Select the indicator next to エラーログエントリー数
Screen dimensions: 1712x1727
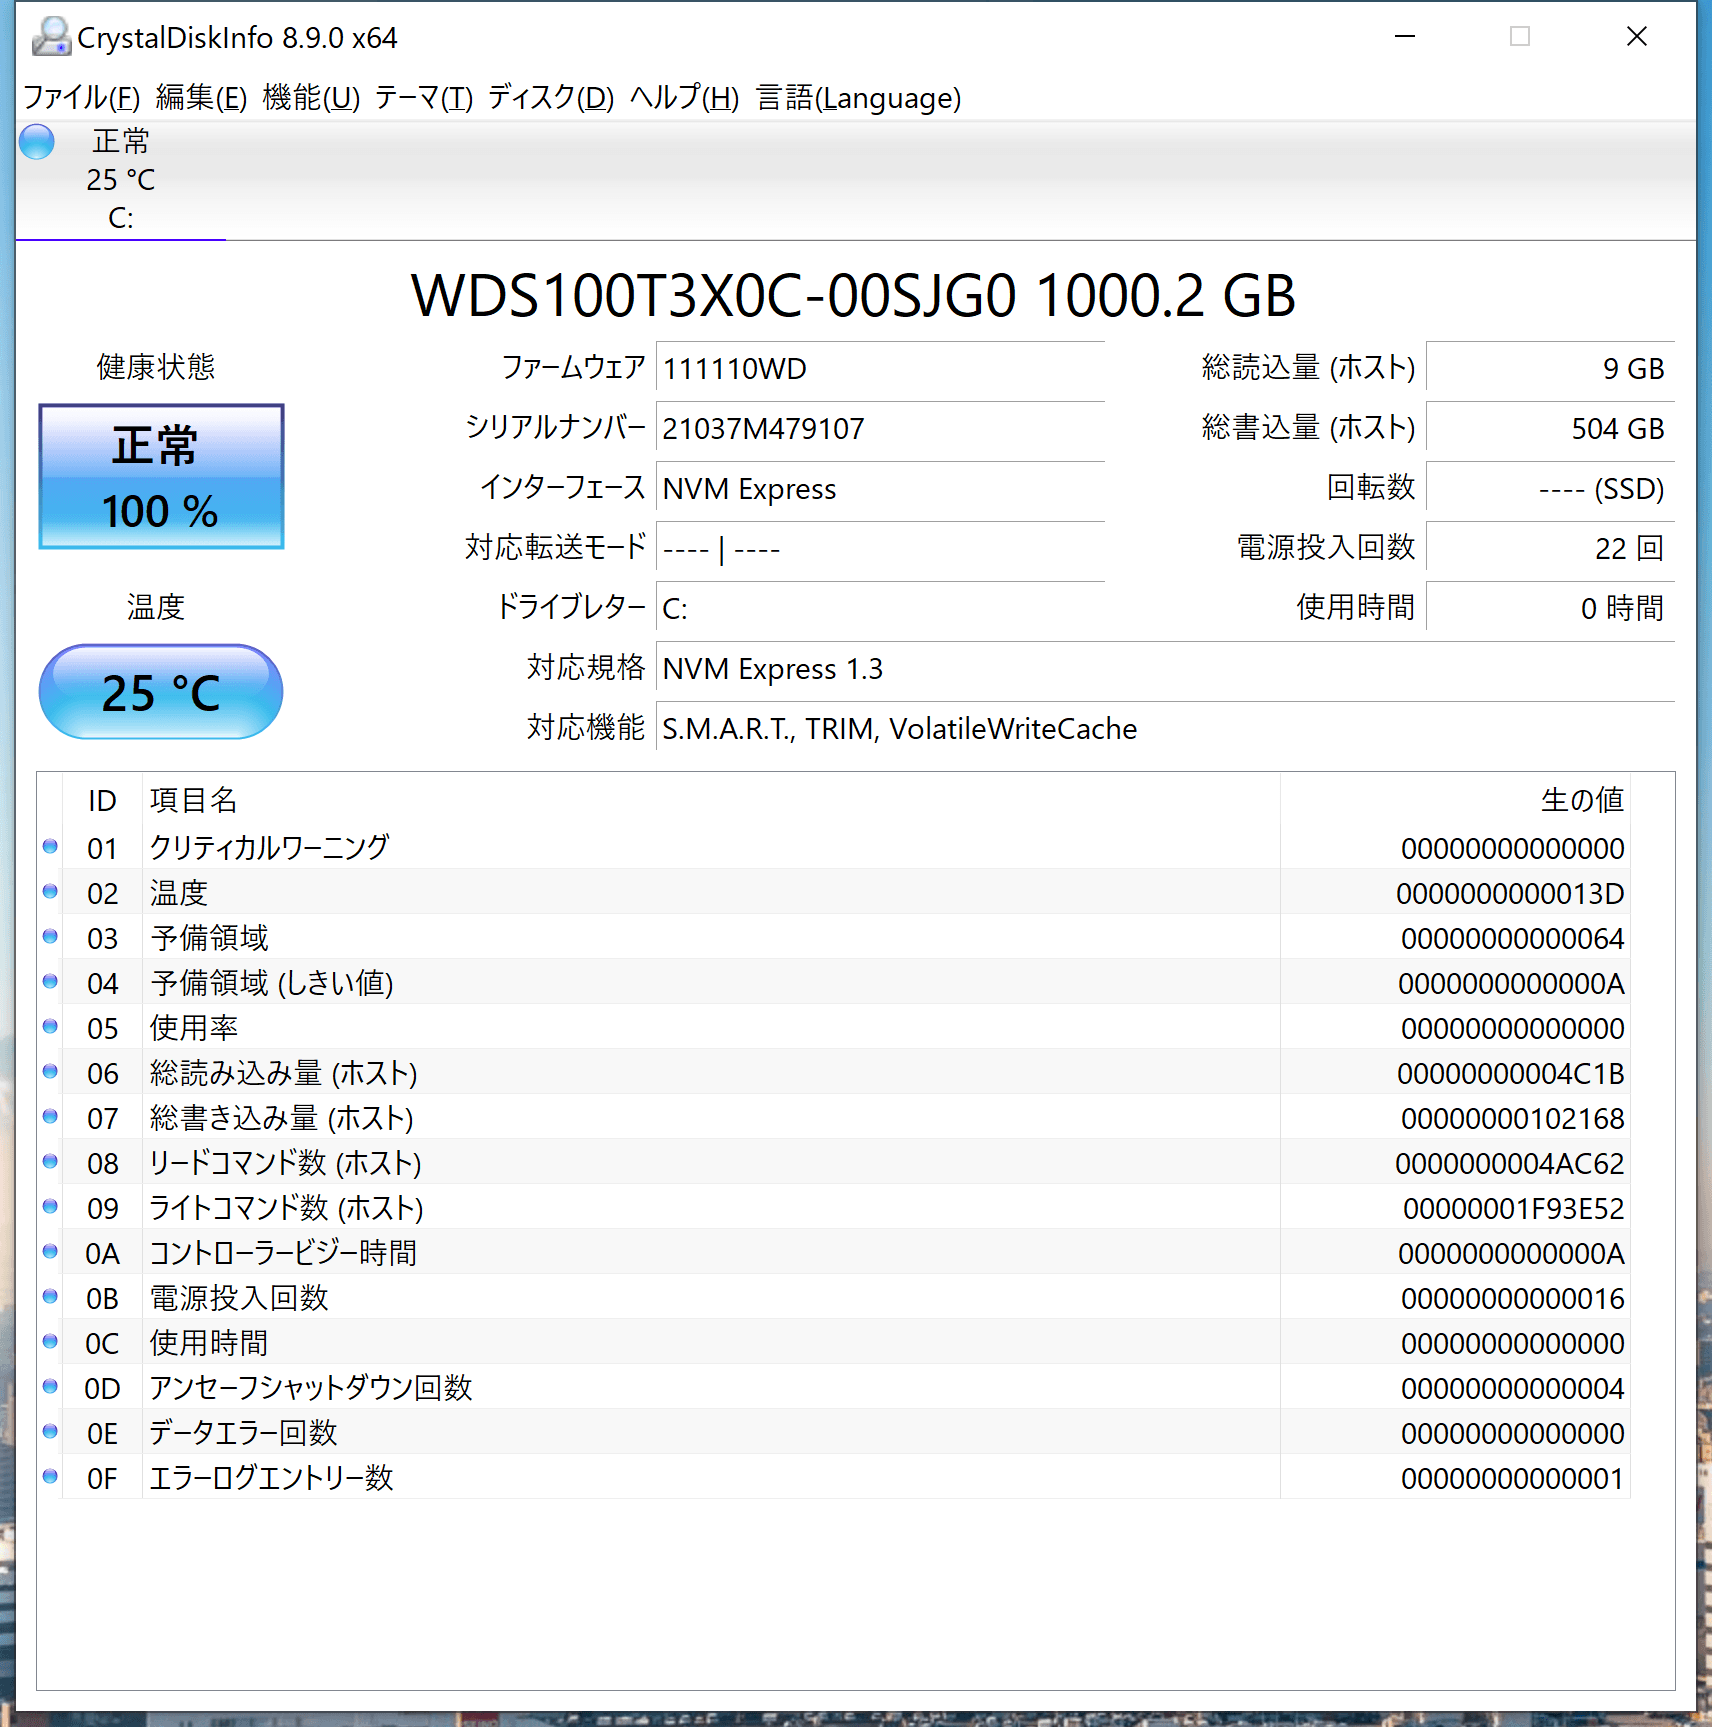(50, 1478)
